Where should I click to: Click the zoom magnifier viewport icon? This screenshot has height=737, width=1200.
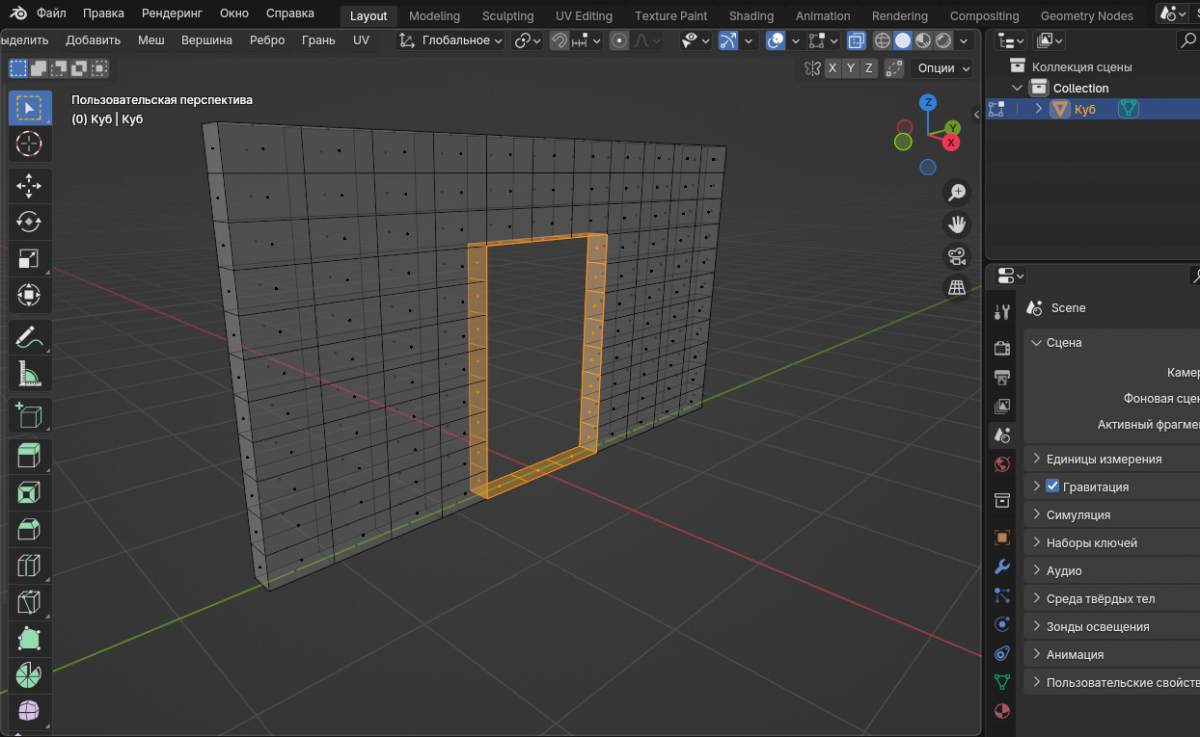tap(957, 192)
